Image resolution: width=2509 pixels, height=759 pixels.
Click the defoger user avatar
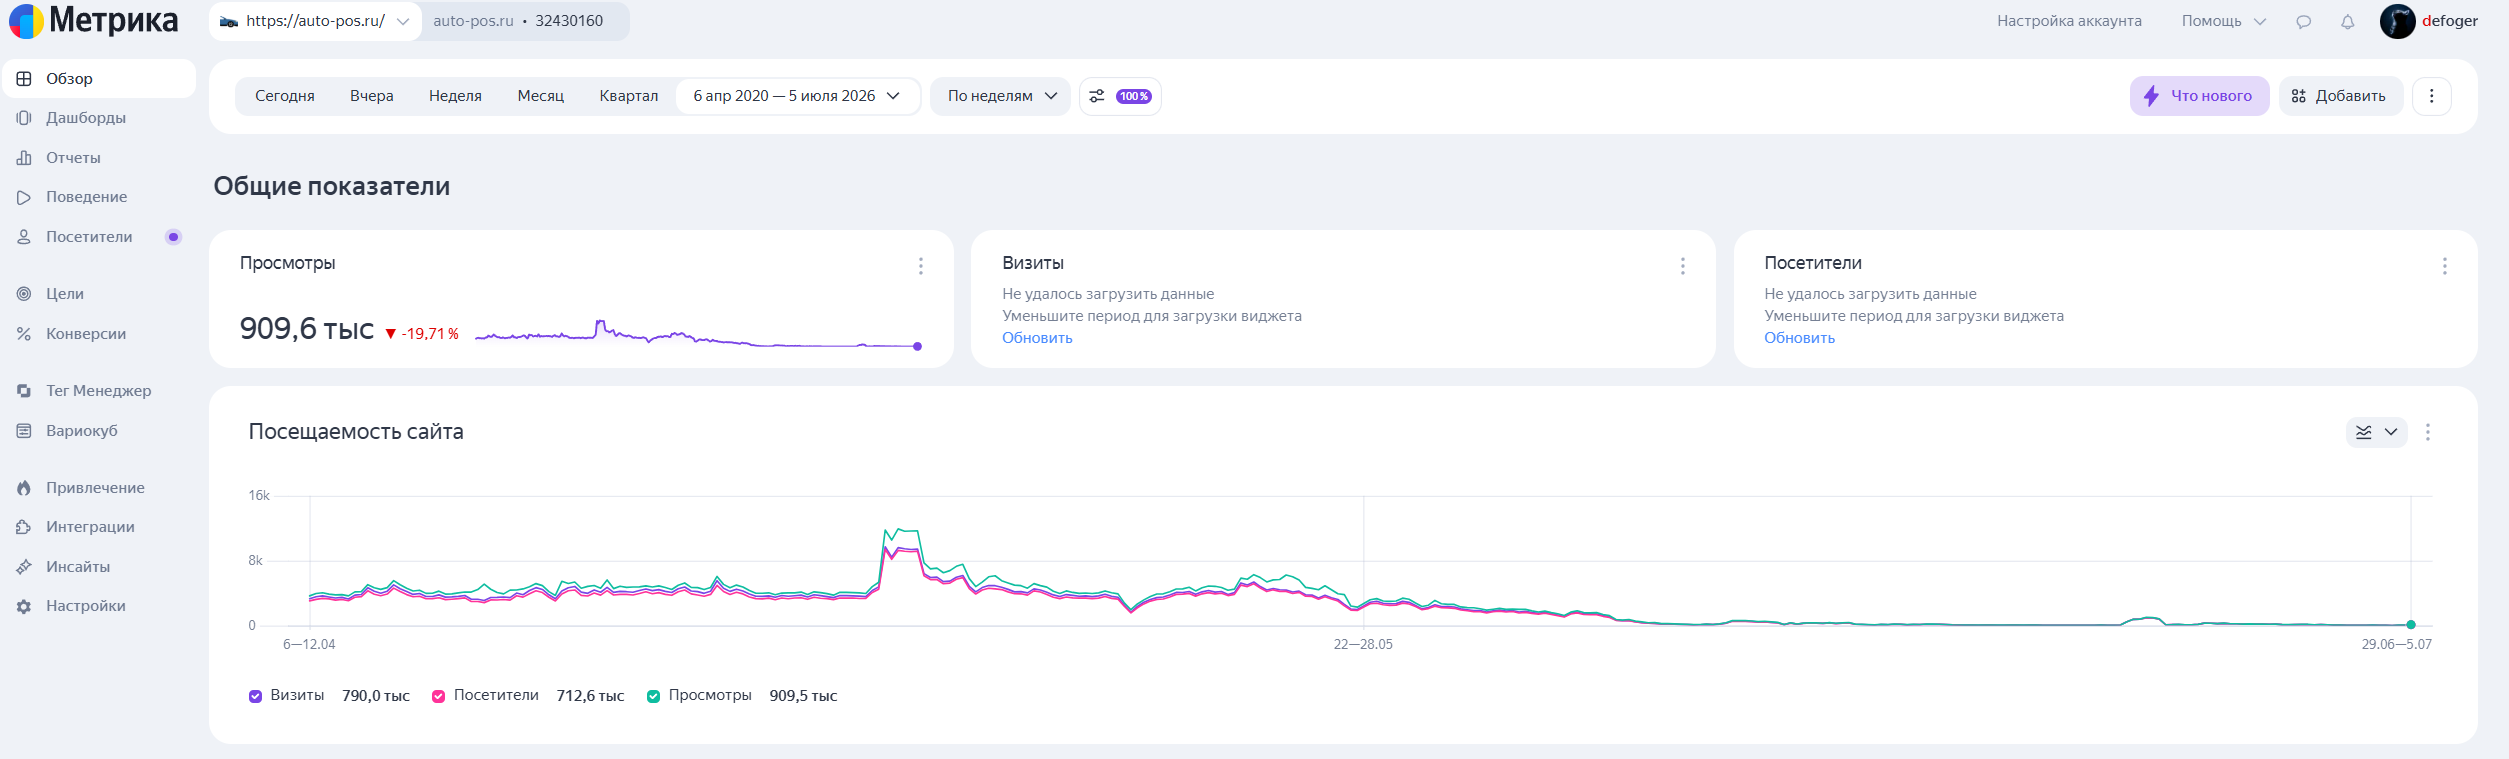2397,21
